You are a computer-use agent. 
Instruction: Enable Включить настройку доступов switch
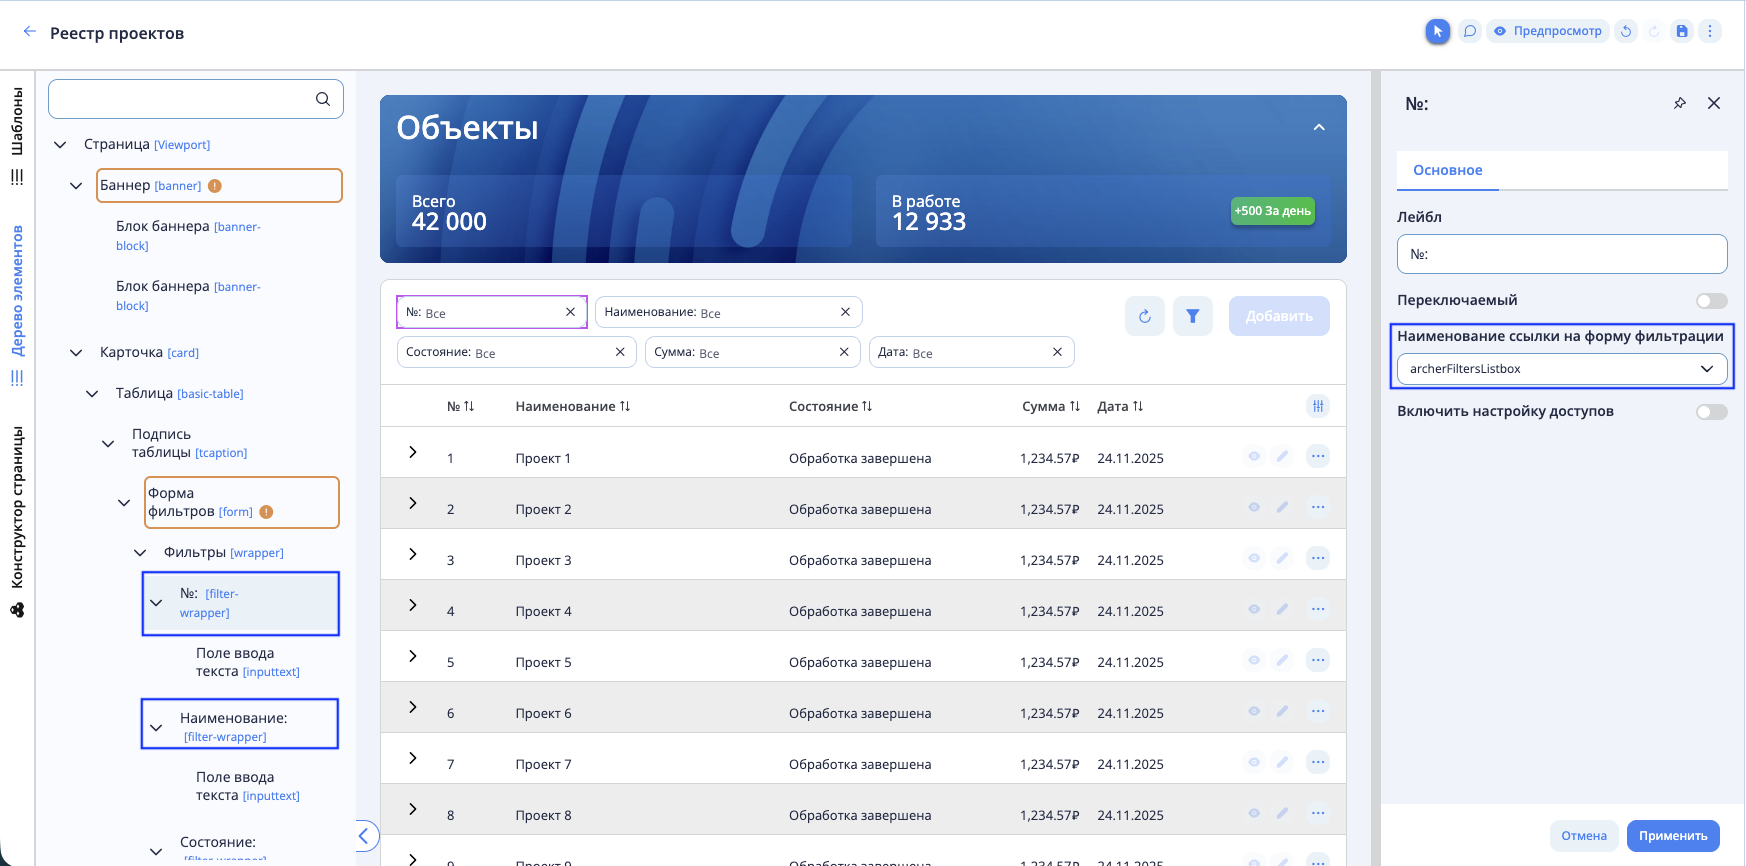pyautogui.click(x=1711, y=412)
